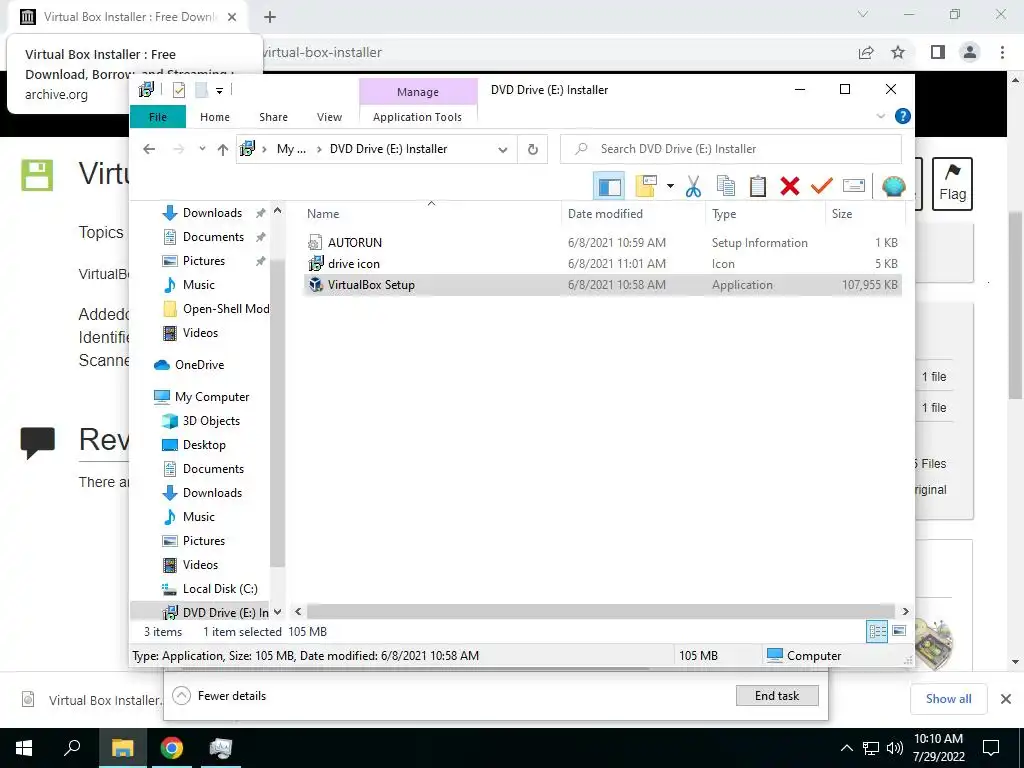Open address bar history dropdown
This screenshot has width=1024, height=768.
(503, 150)
